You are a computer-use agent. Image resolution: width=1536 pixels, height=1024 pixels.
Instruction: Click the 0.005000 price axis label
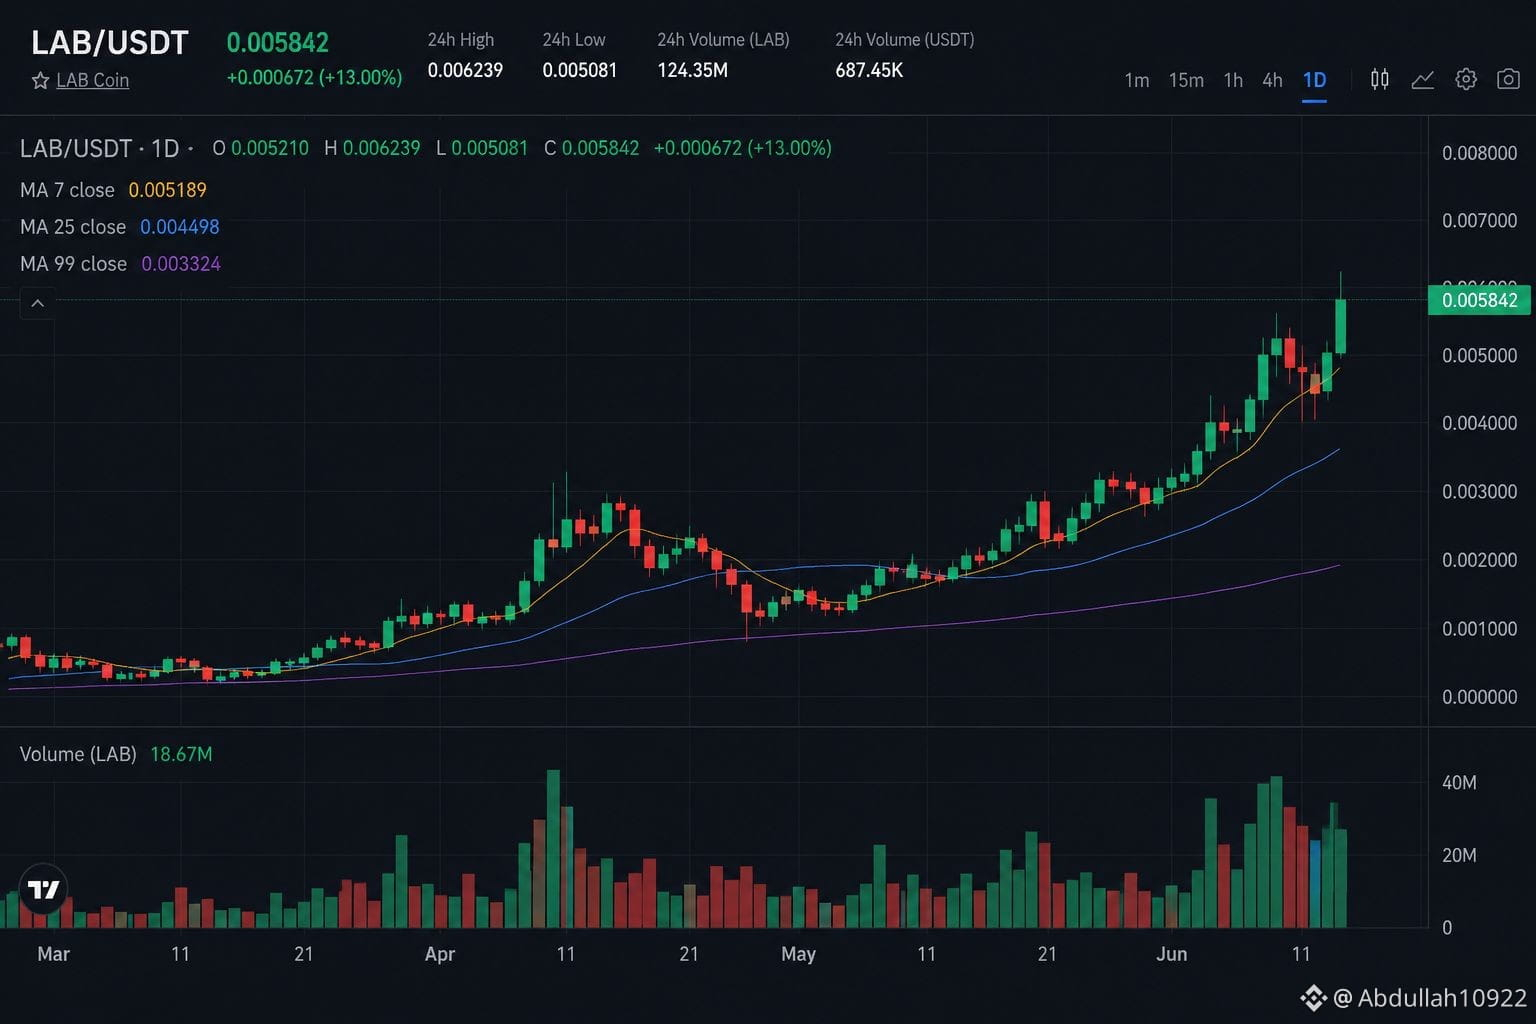[1479, 355]
